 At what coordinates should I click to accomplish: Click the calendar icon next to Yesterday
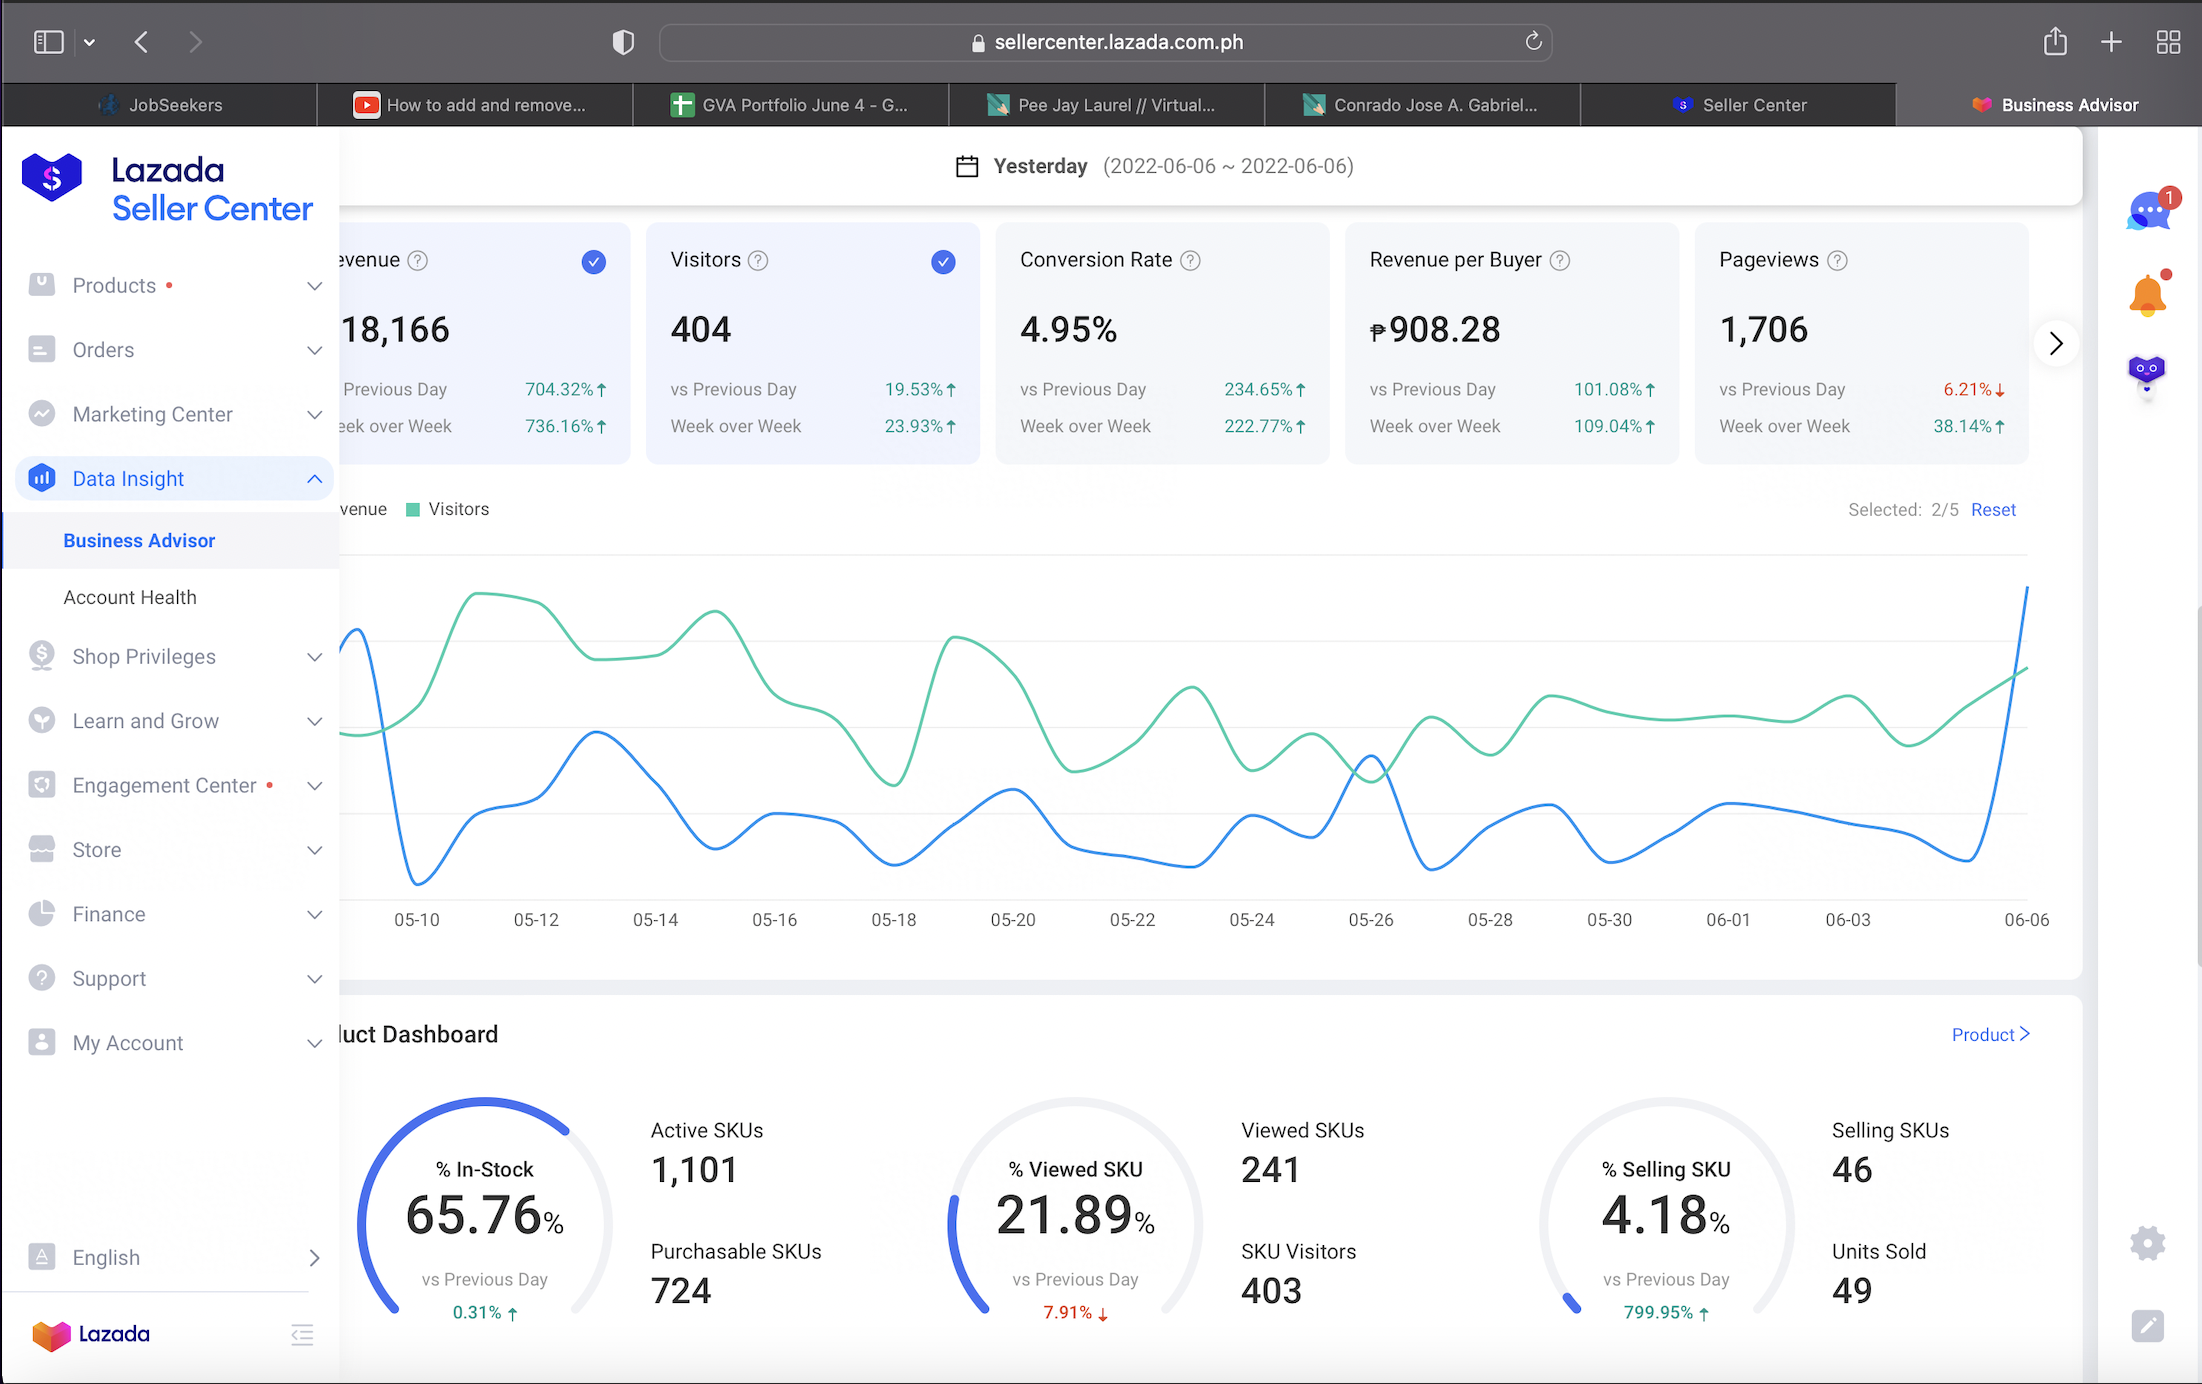966,166
